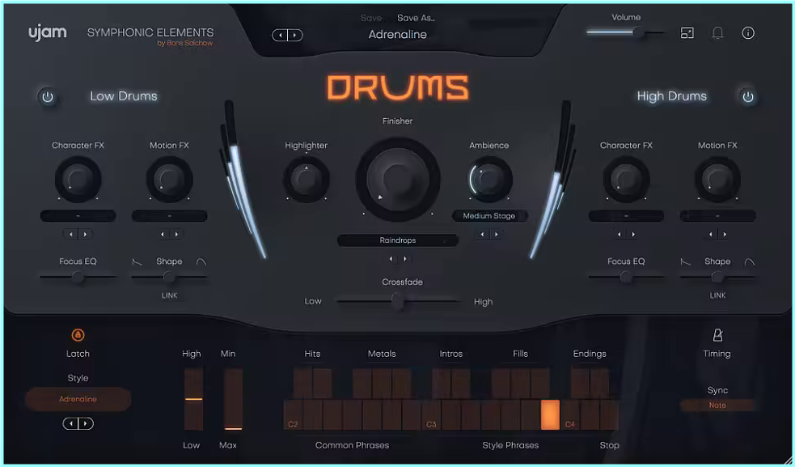Adjust the Volume slider
Image resolution: width=795 pixels, height=467 pixels.
click(x=625, y=33)
